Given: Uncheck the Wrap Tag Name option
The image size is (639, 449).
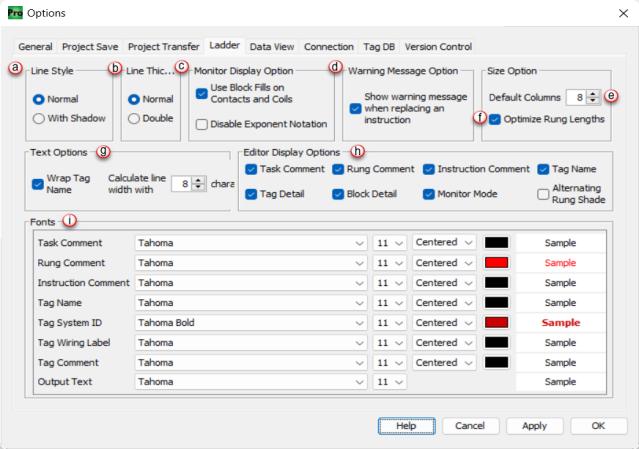Looking at the screenshot, I should 38,184.
